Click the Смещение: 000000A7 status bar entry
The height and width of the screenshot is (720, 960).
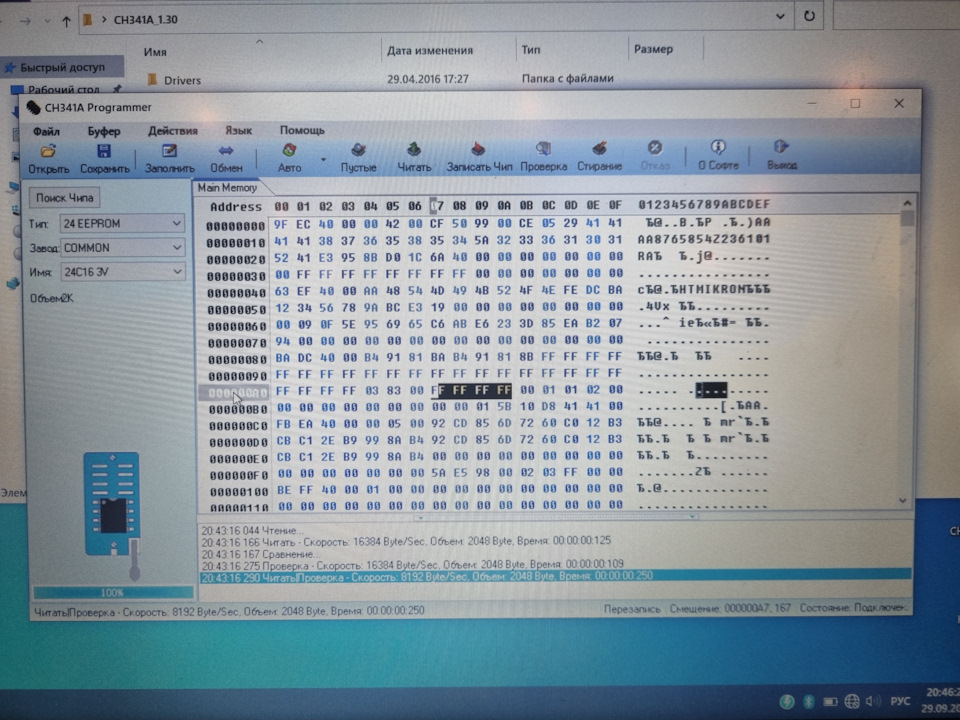[x=730, y=609]
